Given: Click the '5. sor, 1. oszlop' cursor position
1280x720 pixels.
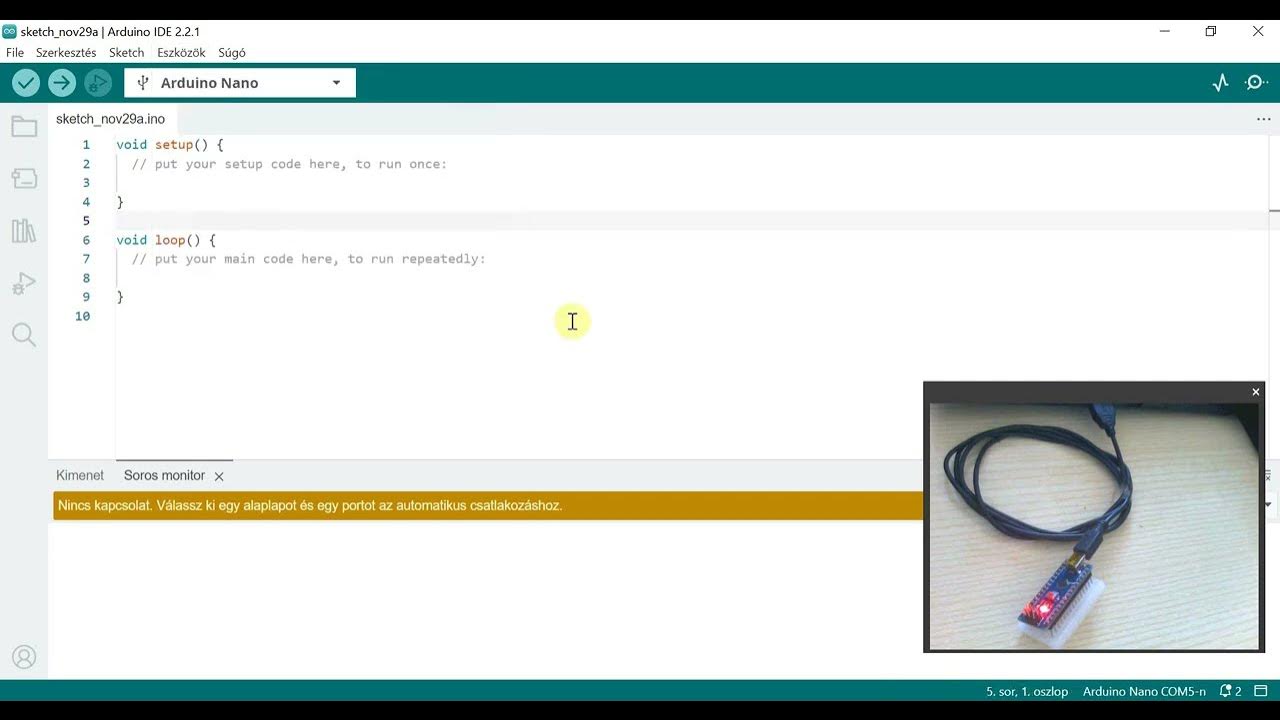Looking at the screenshot, I should [1027, 691].
